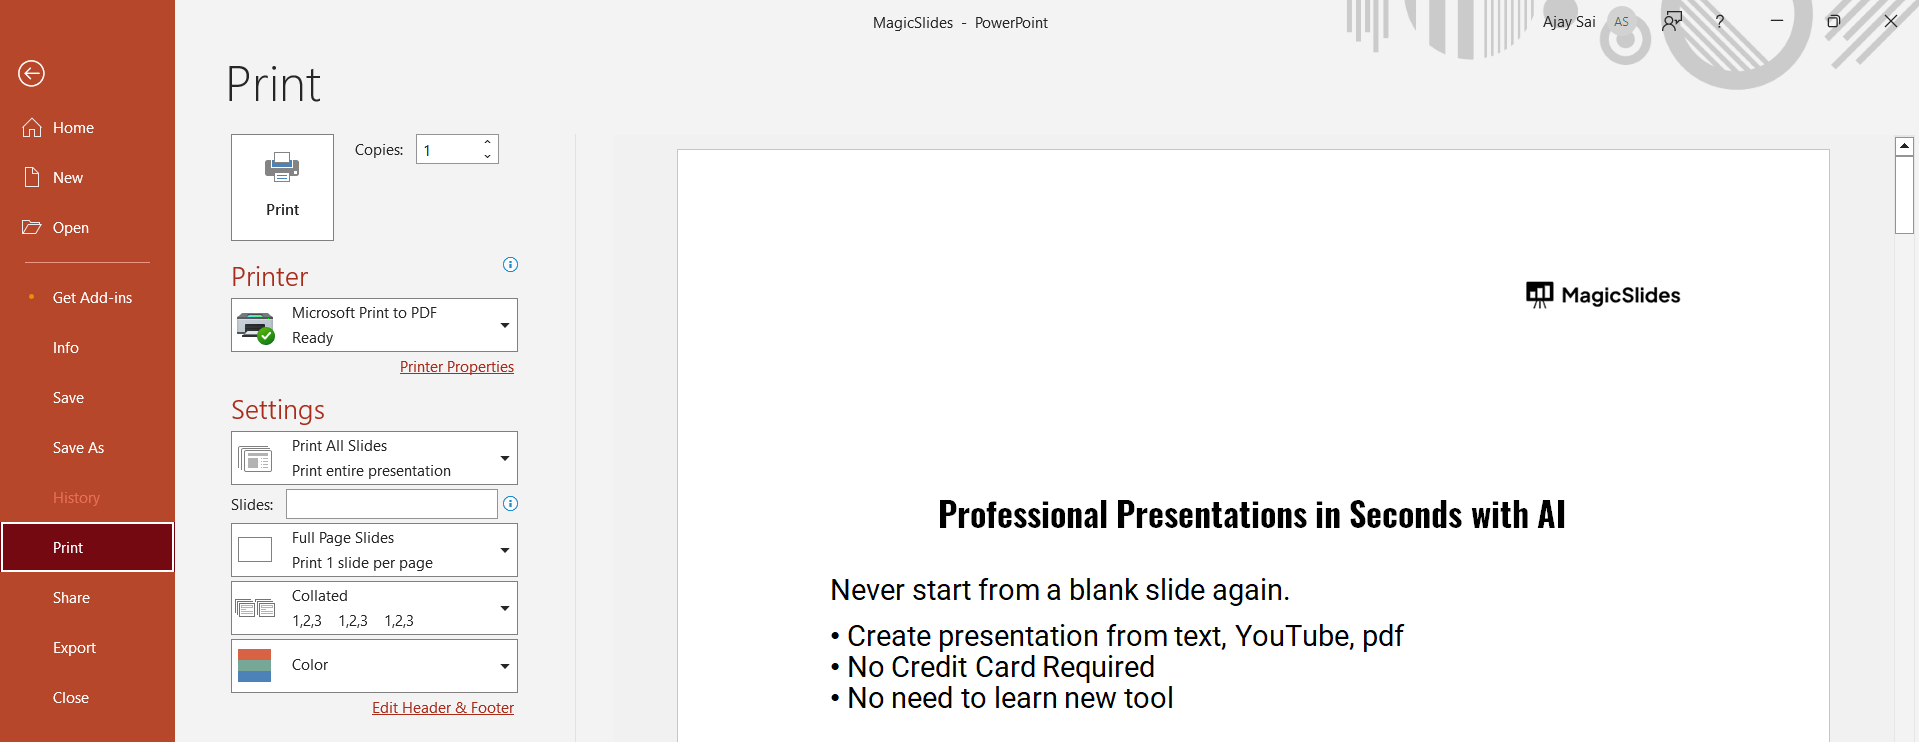
Task: Select Open in the backstage sidebar
Action: click(x=87, y=228)
